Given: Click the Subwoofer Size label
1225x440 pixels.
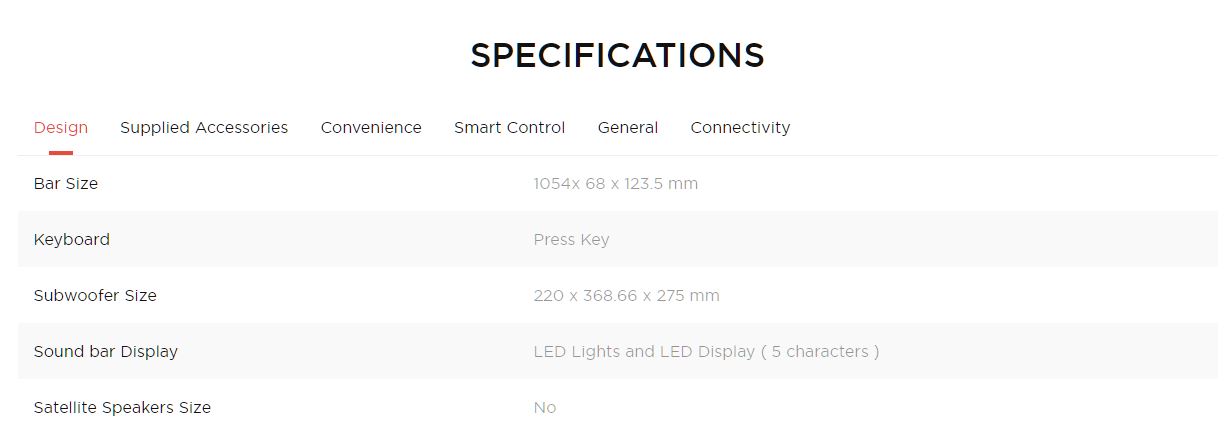Looking at the screenshot, I should pos(95,296).
